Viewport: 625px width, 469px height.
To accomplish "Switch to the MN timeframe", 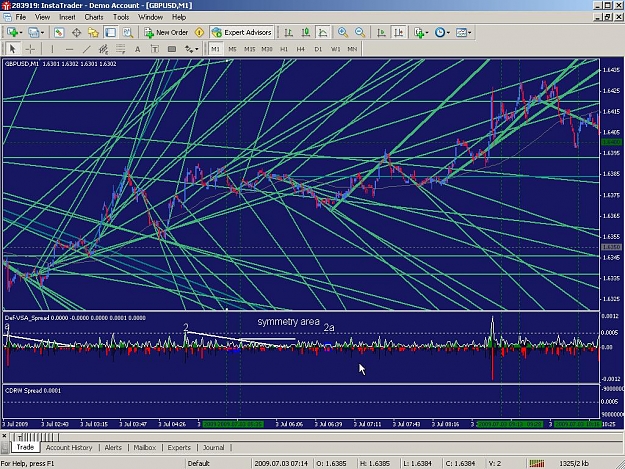I will 352,49.
